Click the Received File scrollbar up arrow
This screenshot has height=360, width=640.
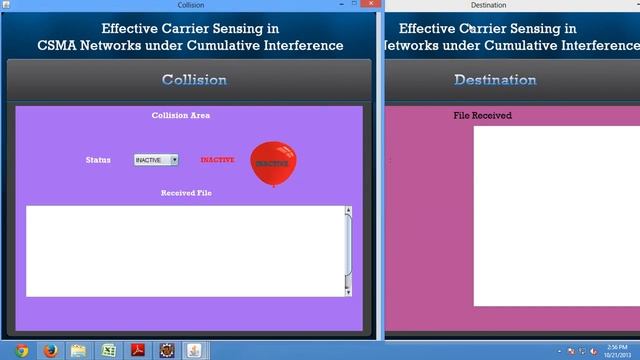(348, 210)
